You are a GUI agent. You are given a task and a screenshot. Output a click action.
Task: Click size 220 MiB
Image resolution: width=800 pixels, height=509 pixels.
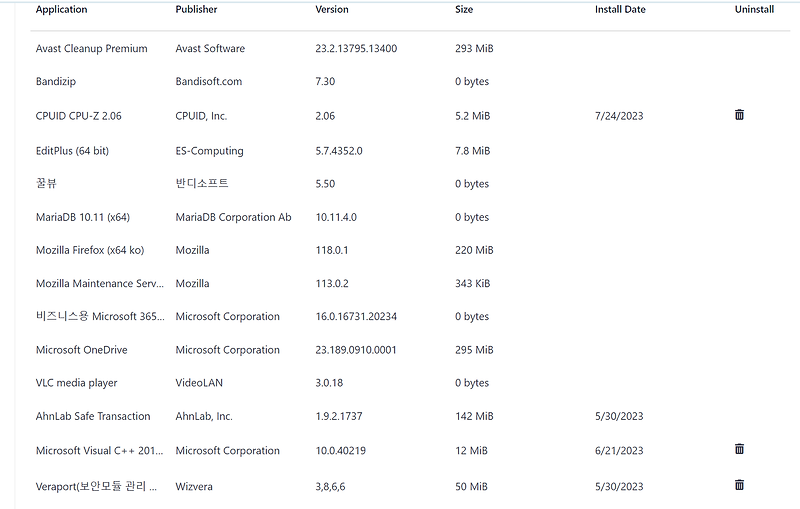point(474,250)
